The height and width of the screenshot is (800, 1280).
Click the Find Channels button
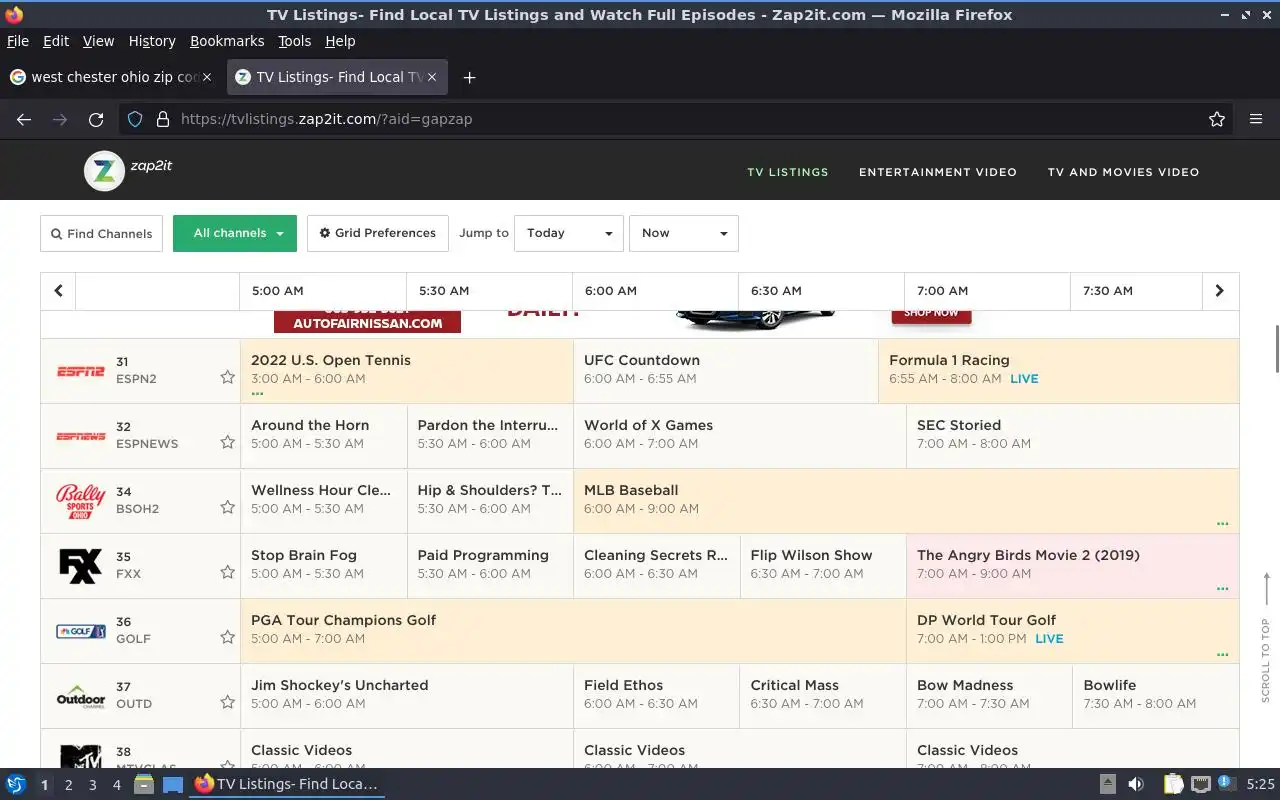click(101, 234)
